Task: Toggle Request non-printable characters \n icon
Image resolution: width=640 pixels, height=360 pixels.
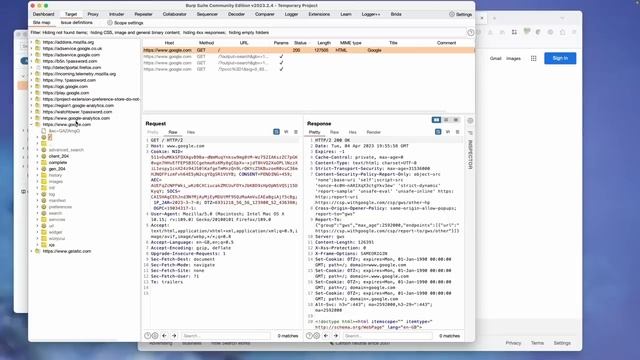Action: pos(286,132)
